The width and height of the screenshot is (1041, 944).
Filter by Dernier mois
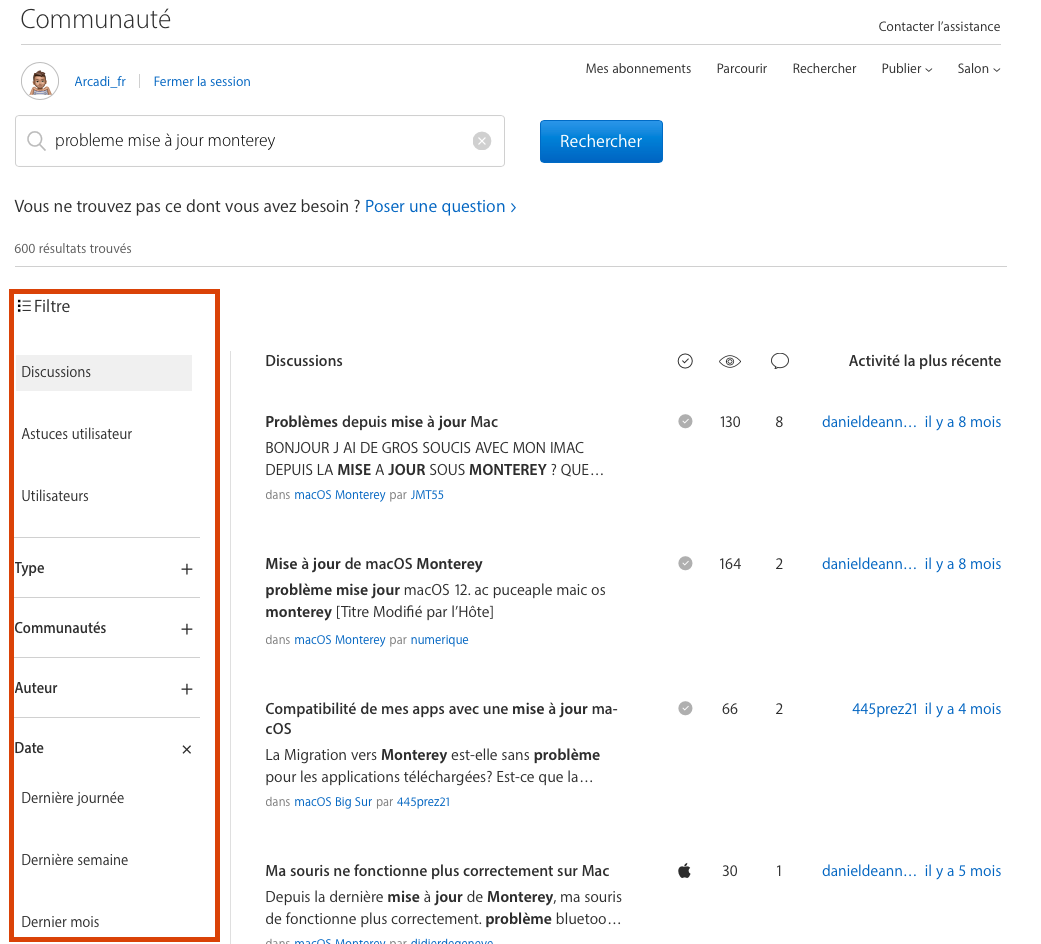[x=60, y=922]
